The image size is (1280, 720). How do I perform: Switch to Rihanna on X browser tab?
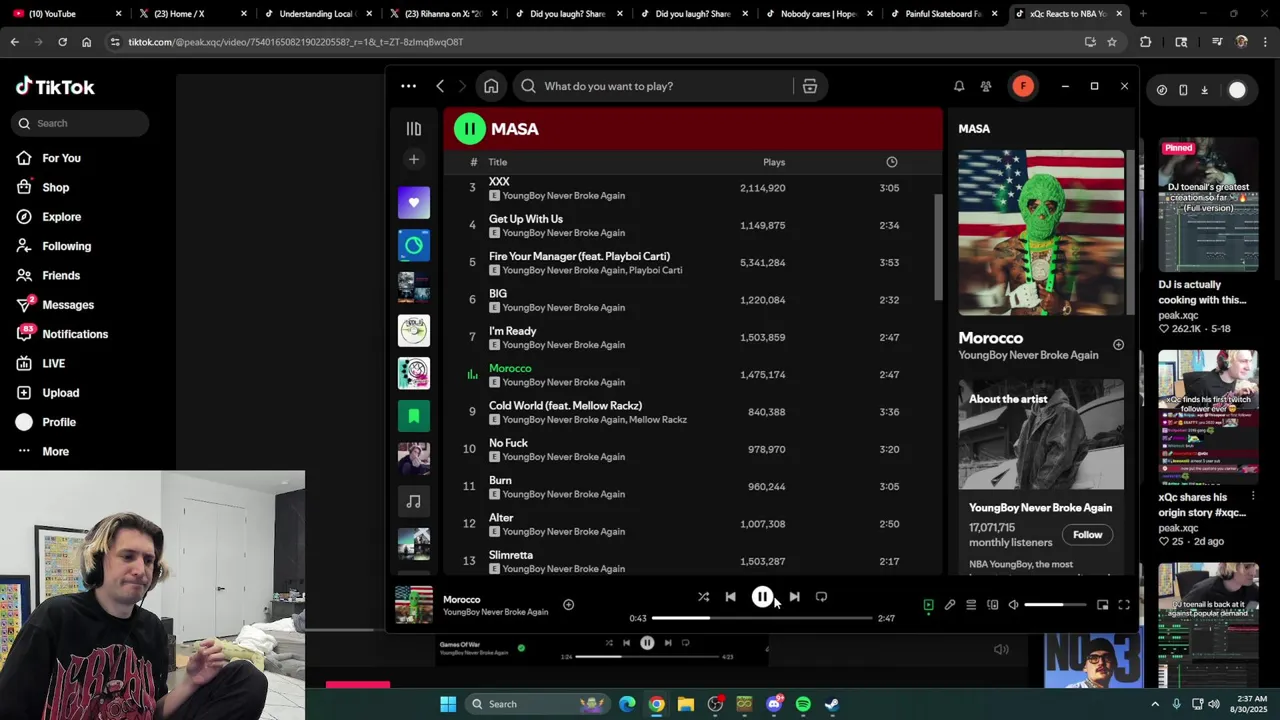[442, 14]
